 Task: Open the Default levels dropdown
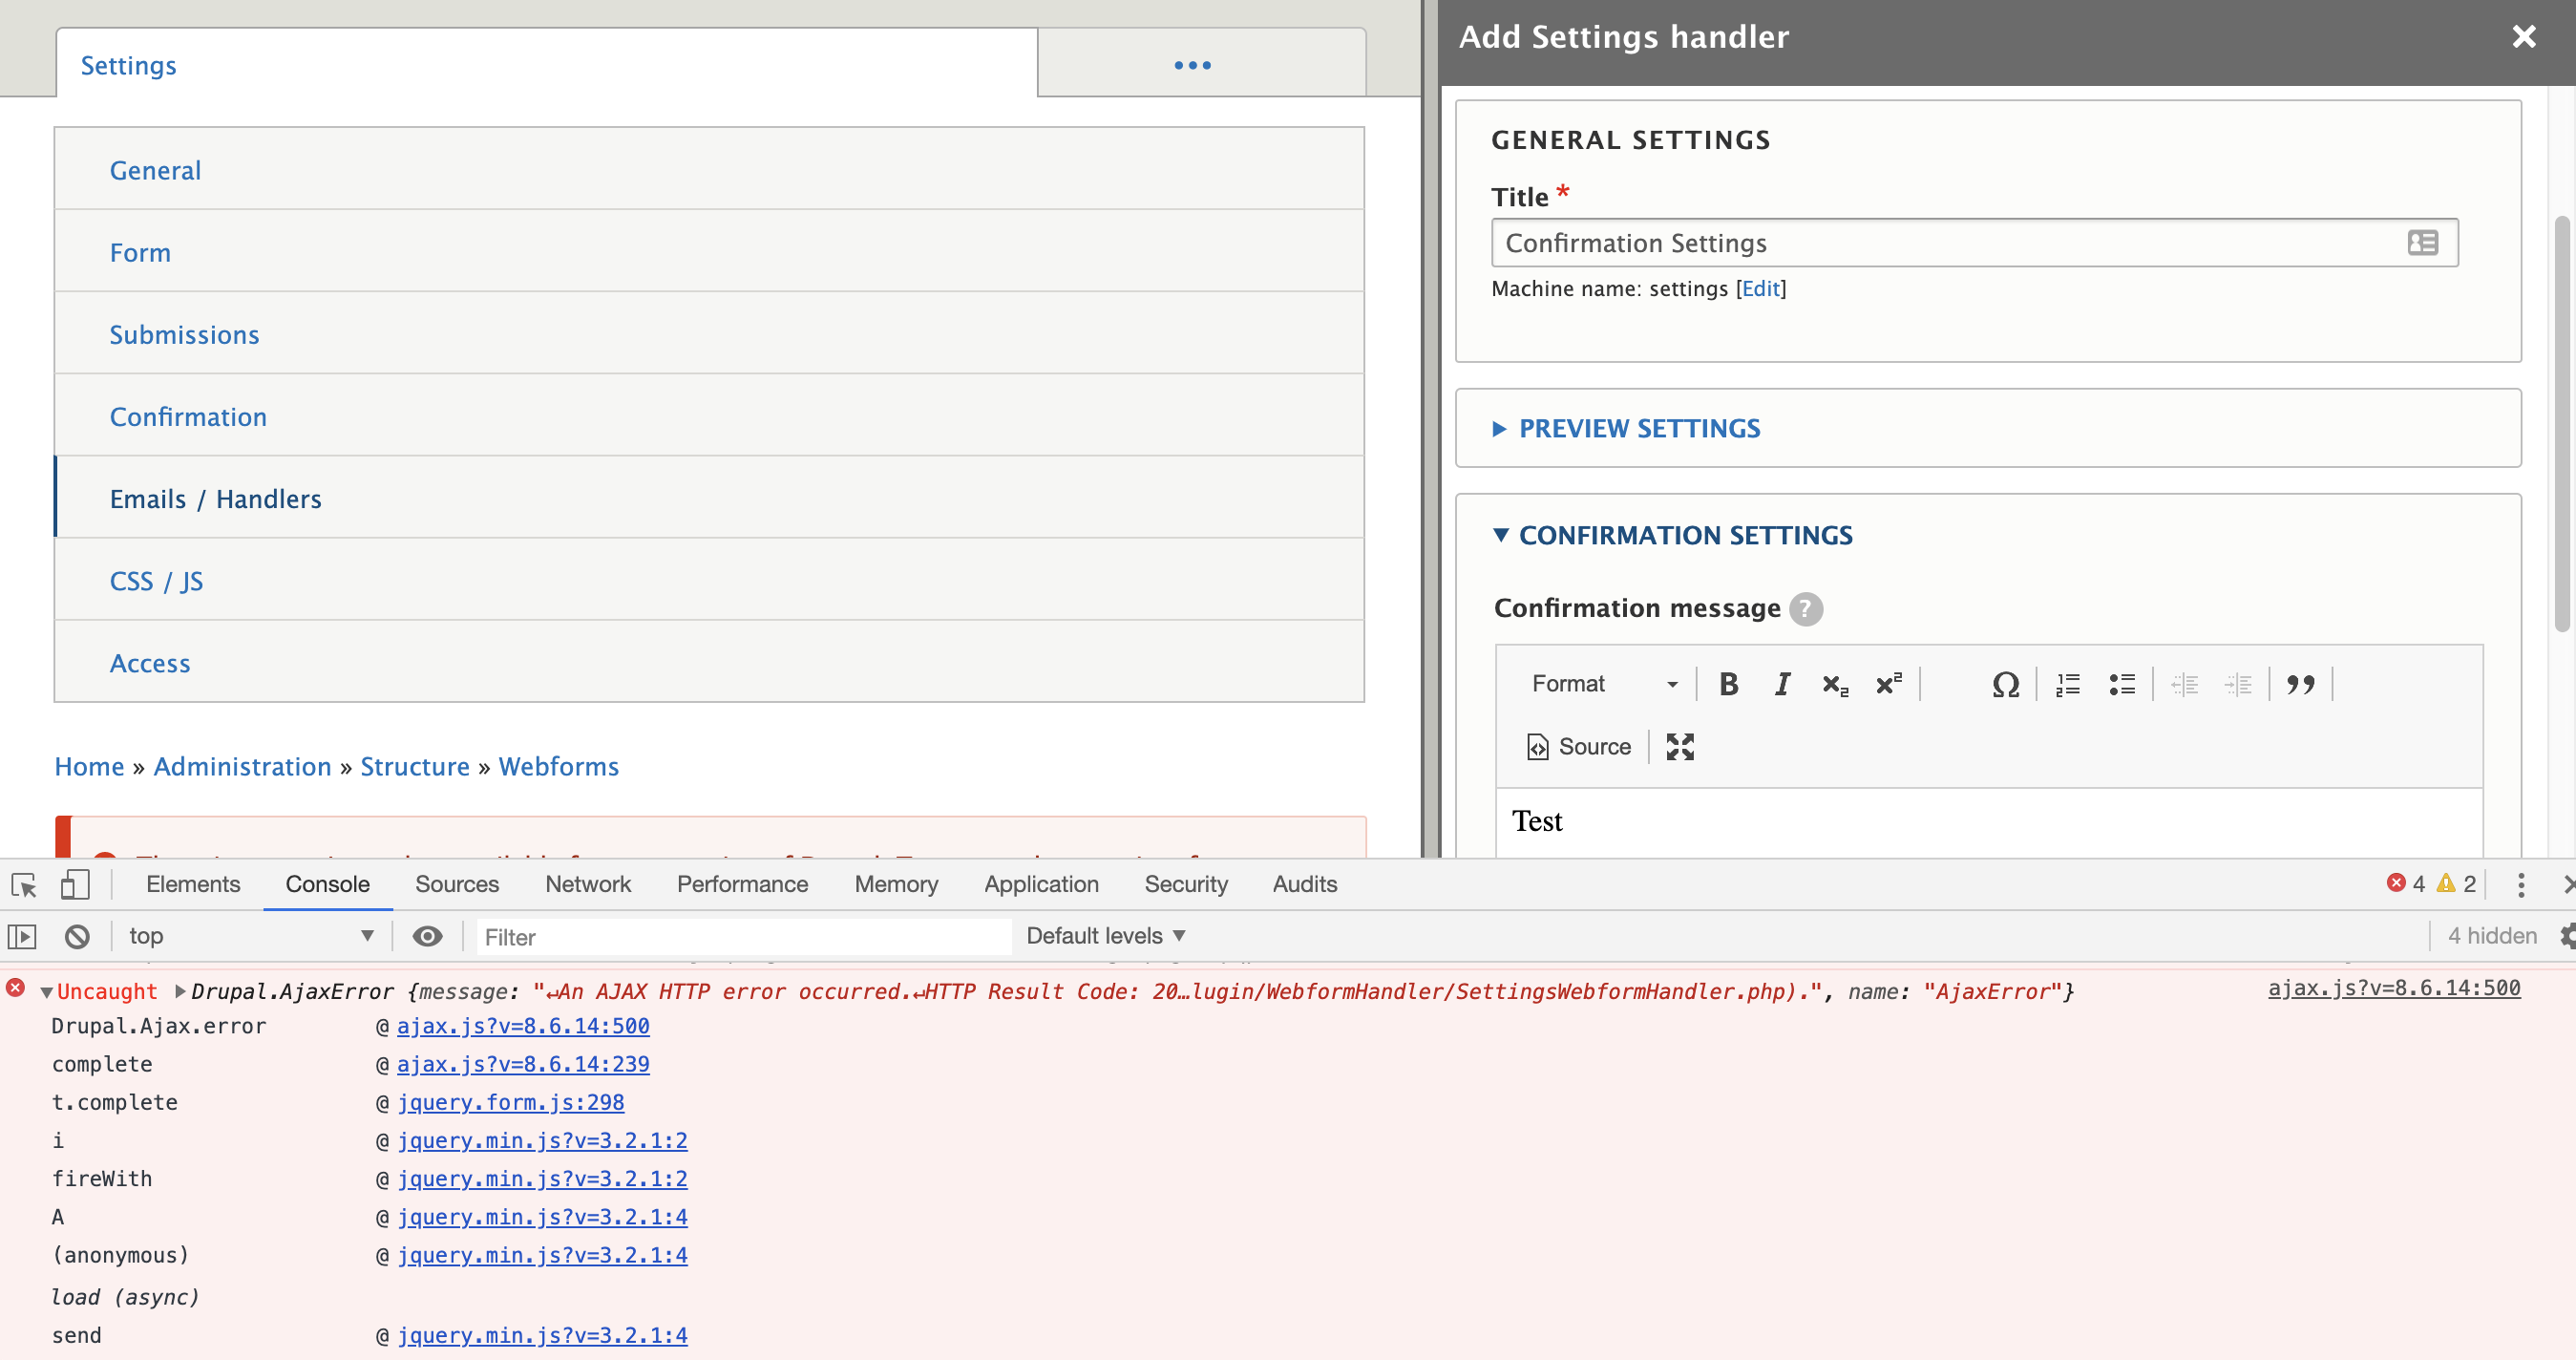point(1105,936)
